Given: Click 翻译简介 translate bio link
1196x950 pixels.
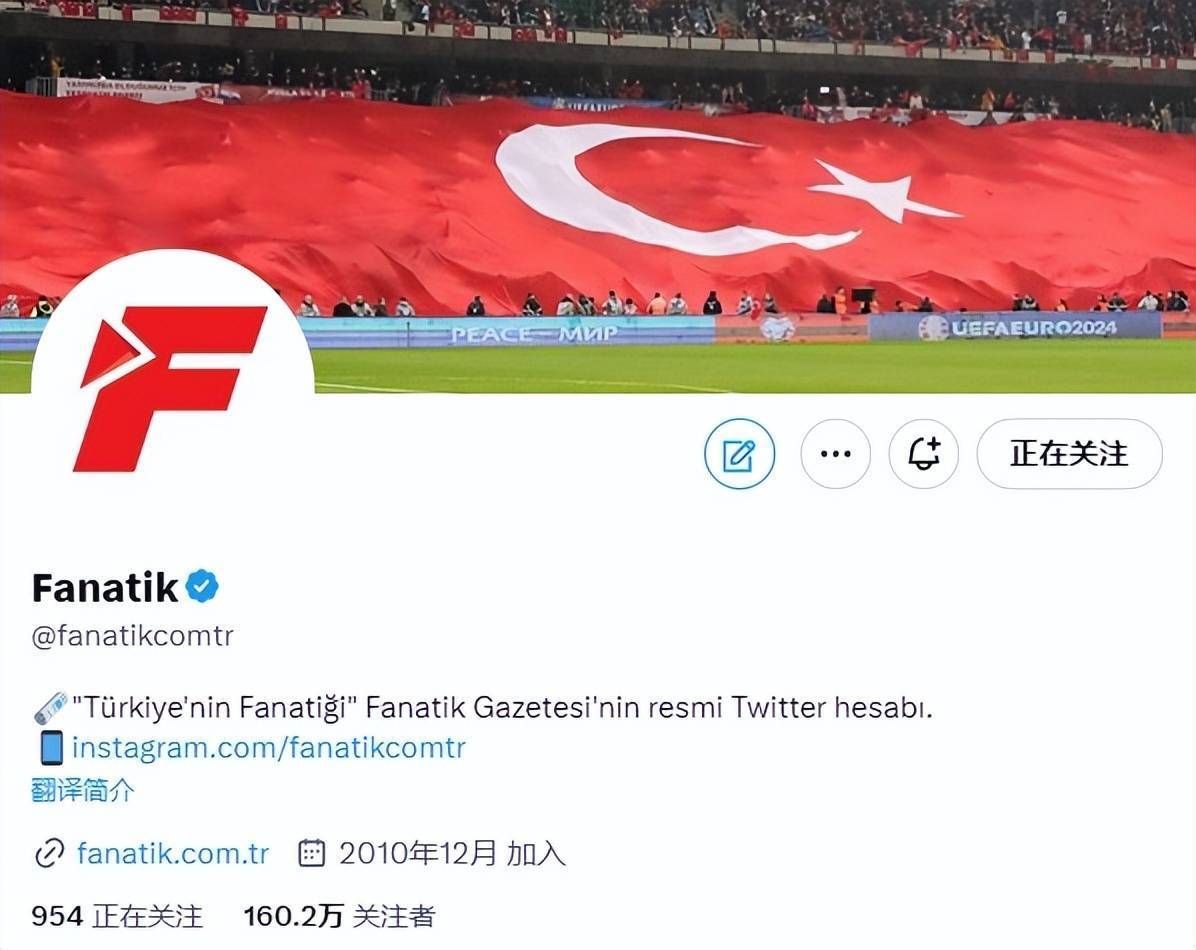Looking at the screenshot, I should pyautogui.click(x=83, y=790).
